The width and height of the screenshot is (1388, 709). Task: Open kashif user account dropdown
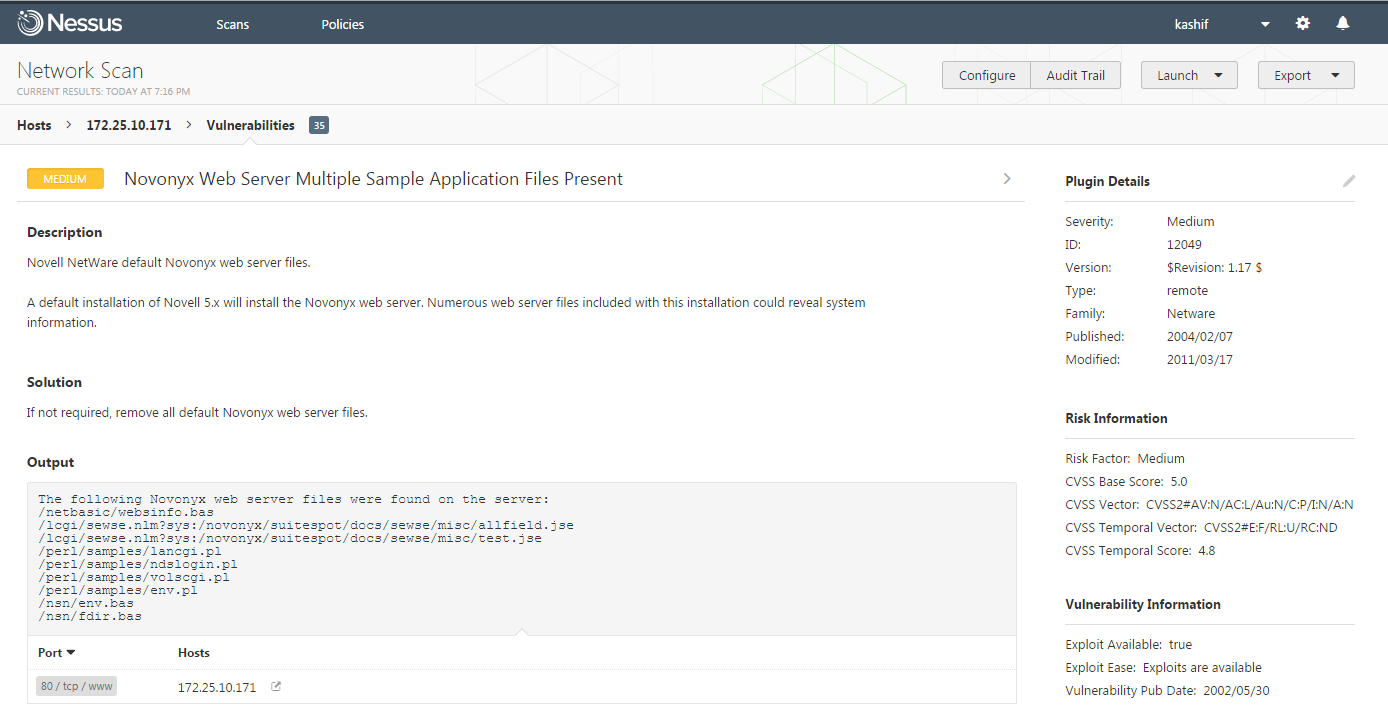click(x=1222, y=24)
